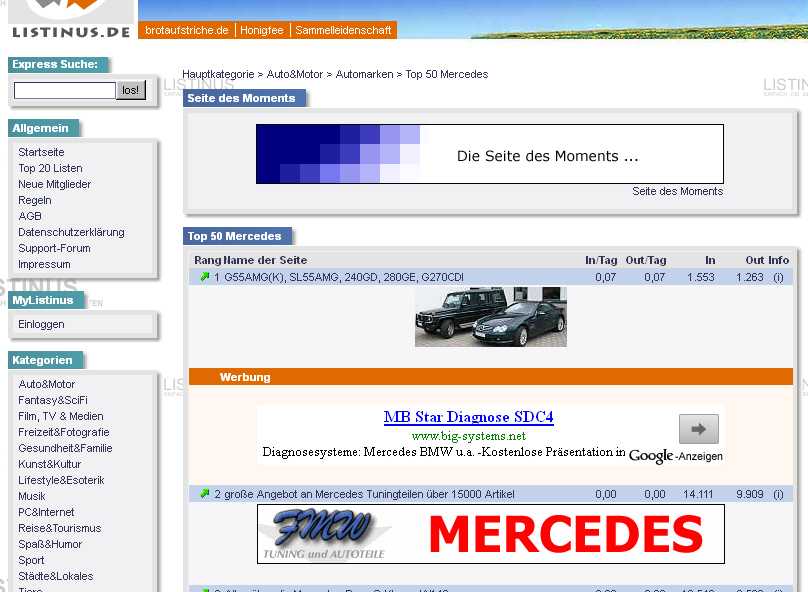
Task: Click the Listinus.de logo
Action: point(71,20)
